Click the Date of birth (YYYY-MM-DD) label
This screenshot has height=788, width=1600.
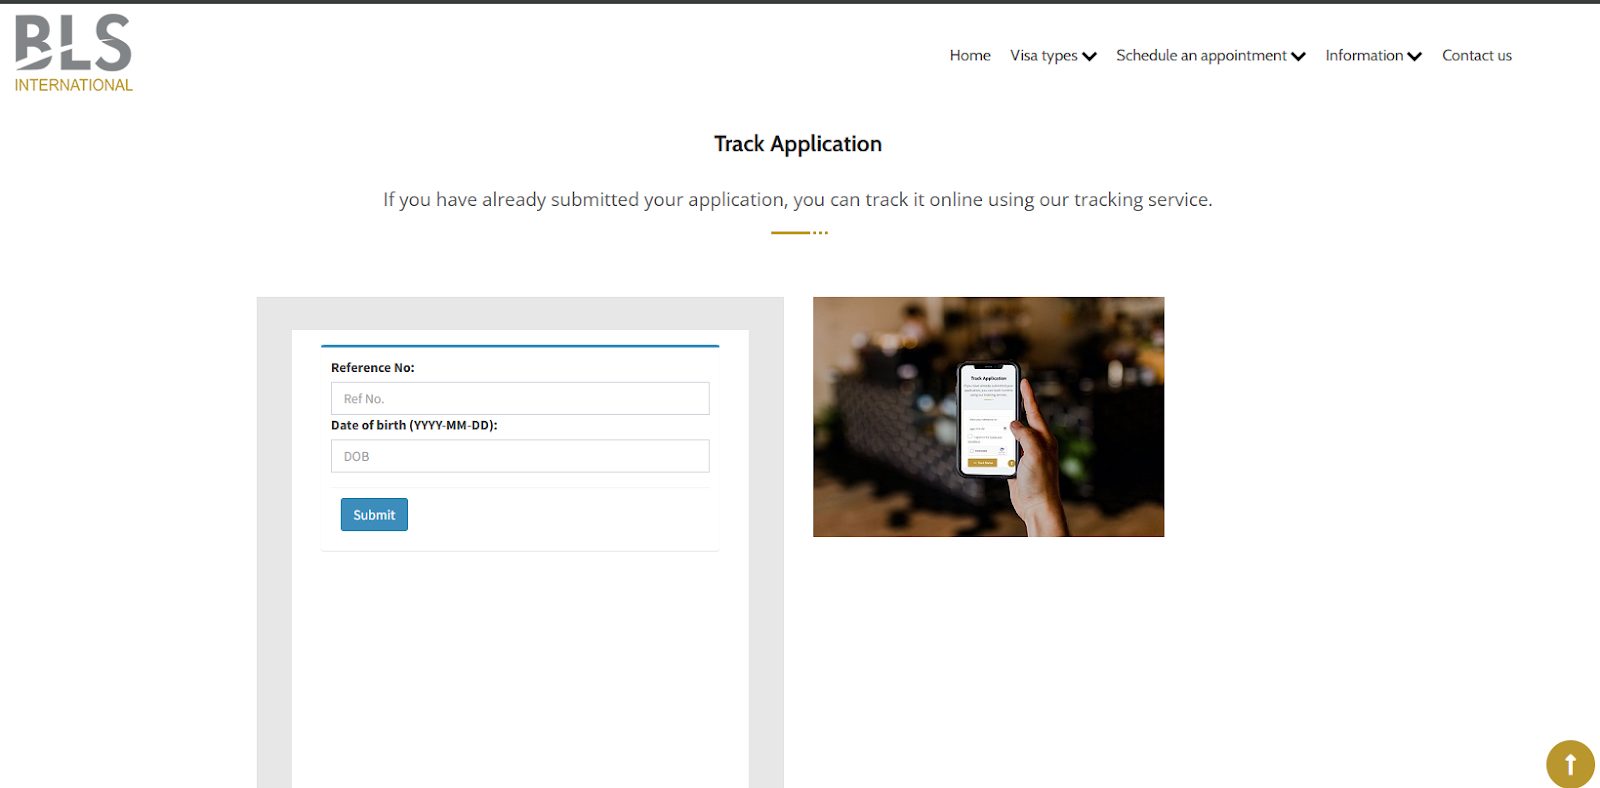pyautogui.click(x=414, y=425)
